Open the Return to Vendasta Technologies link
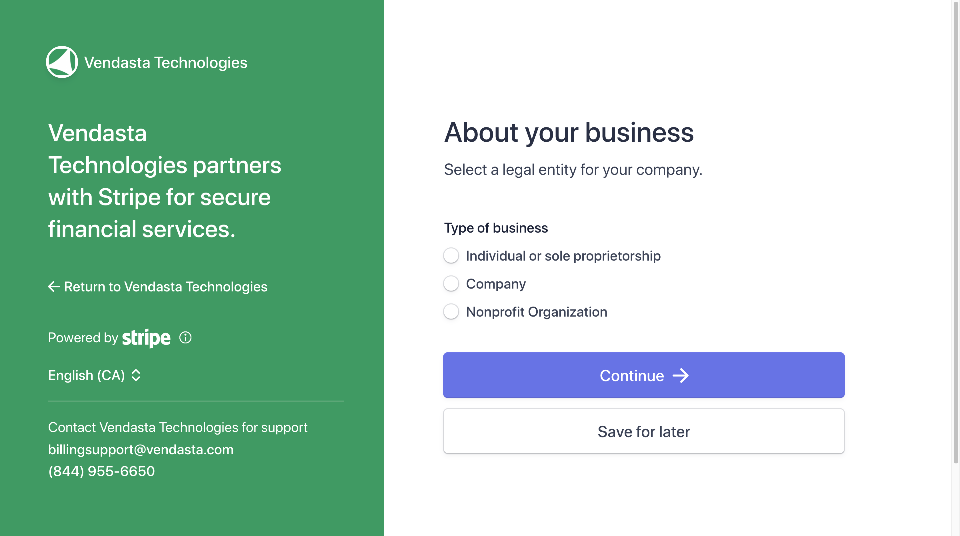The width and height of the screenshot is (960, 536). 158,287
